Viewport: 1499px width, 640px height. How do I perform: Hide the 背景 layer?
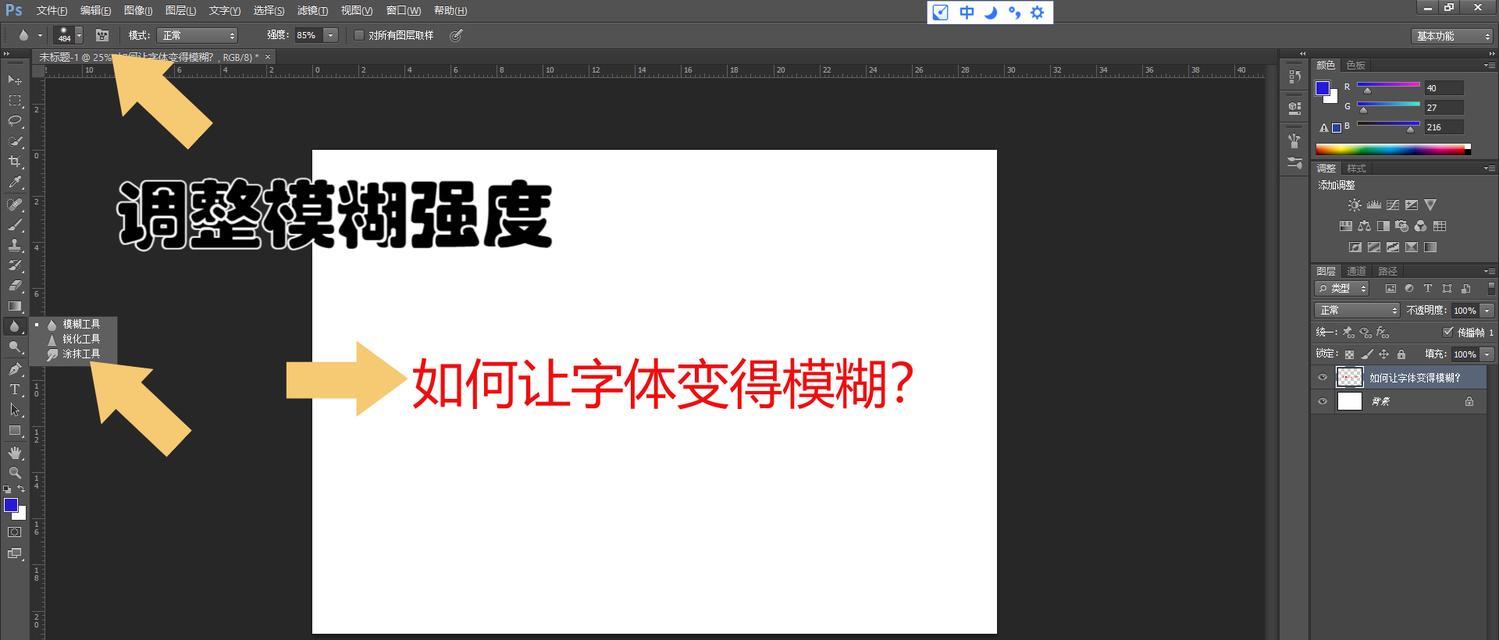point(1322,401)
